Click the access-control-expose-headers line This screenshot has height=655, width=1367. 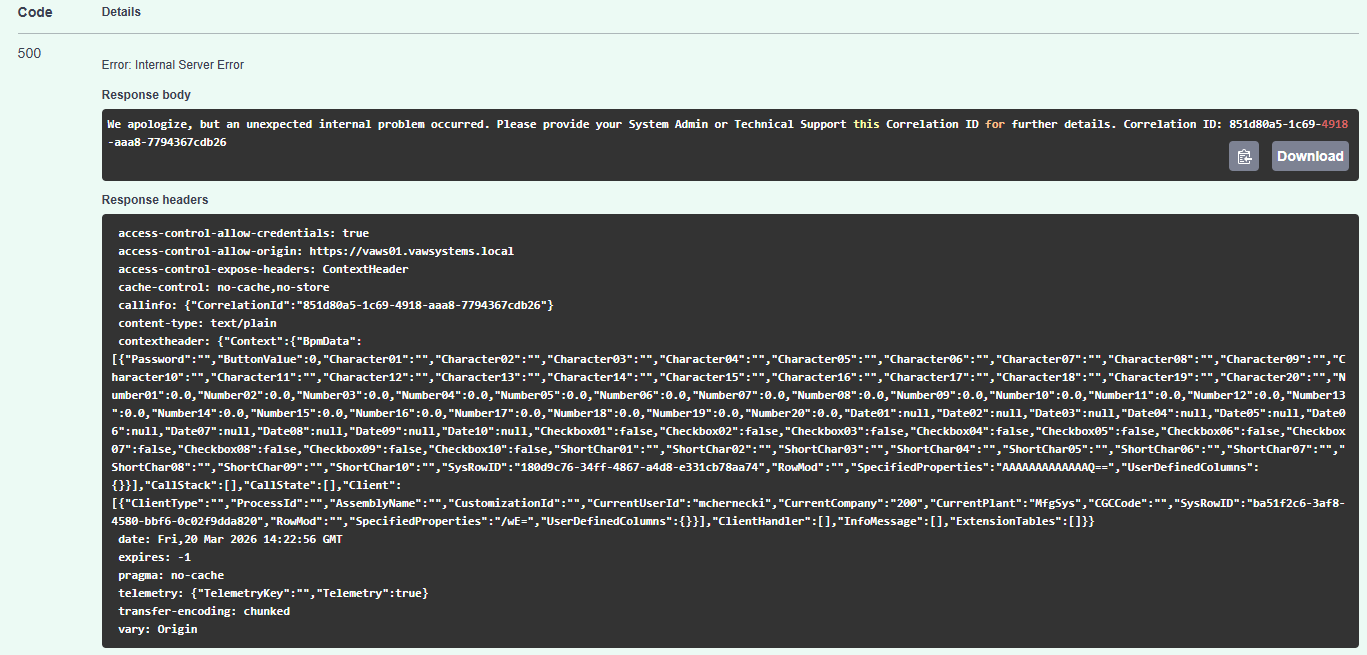(x=263, y=269)
